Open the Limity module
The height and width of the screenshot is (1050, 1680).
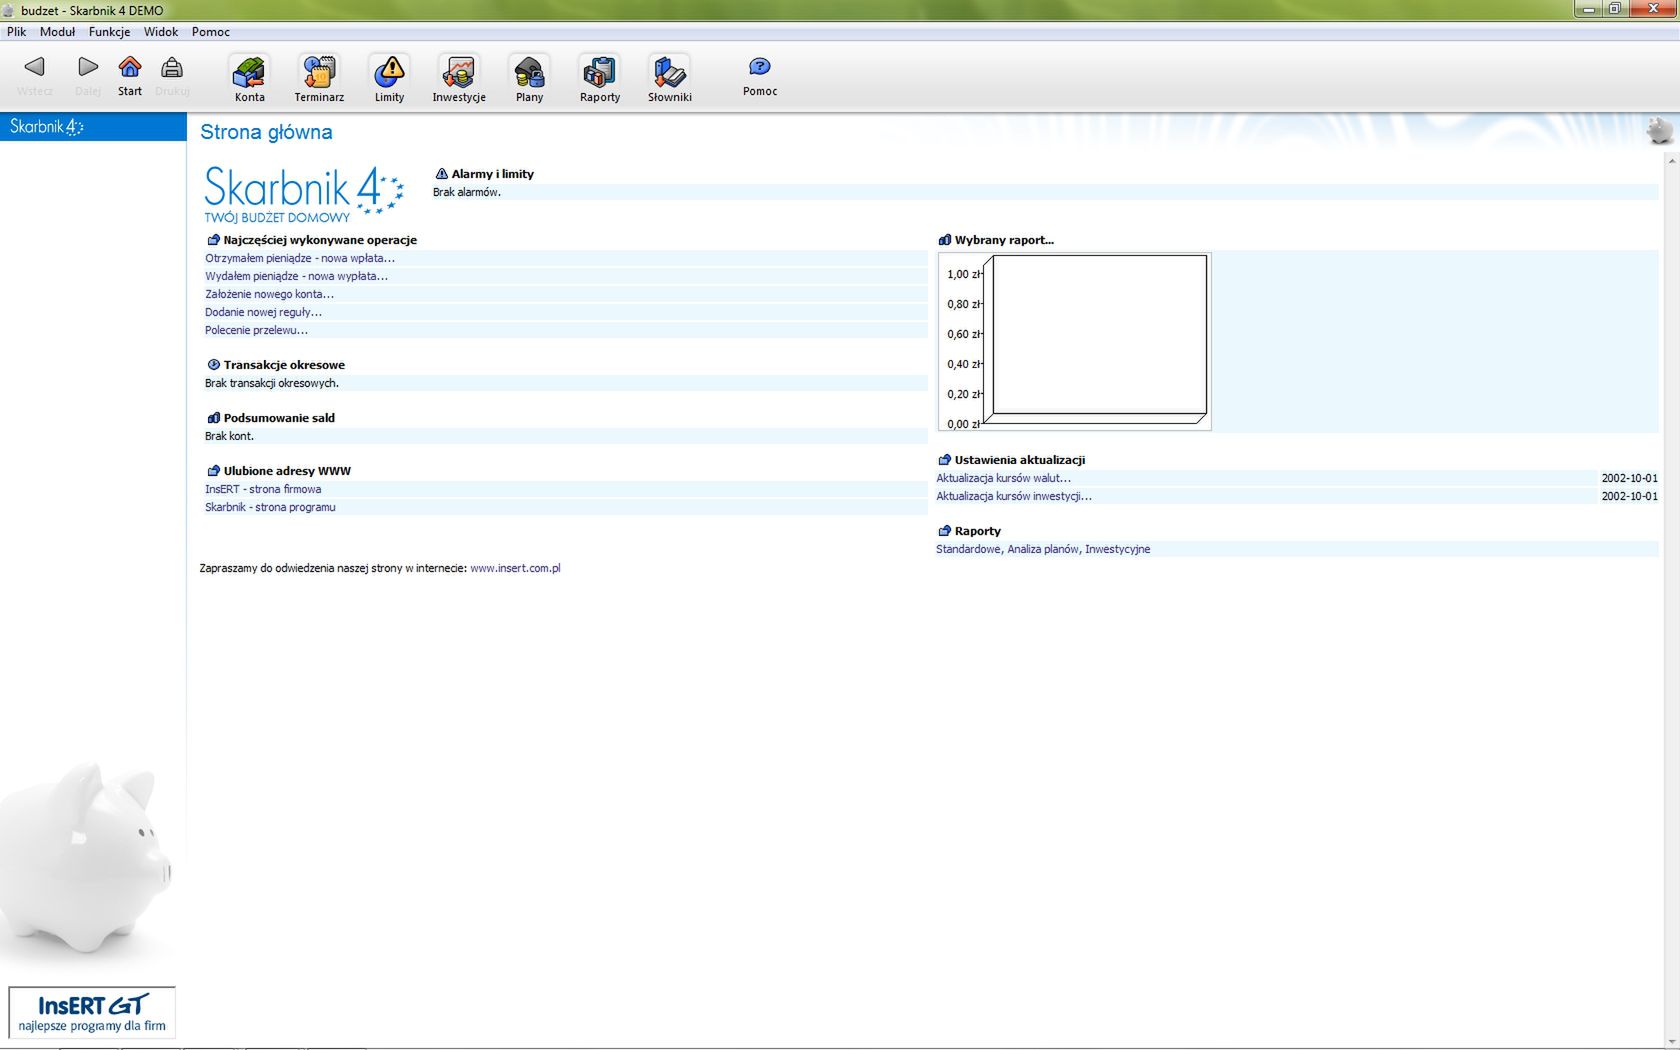tap(389, 79)
